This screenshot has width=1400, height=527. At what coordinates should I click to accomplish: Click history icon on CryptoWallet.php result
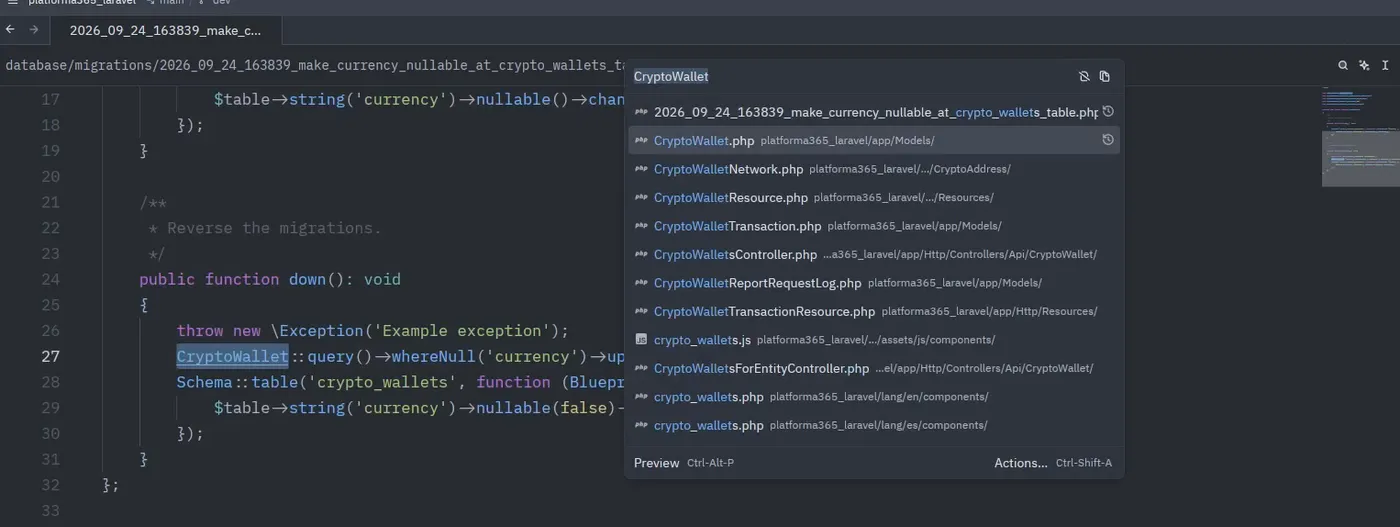[x=1108, y=140]
